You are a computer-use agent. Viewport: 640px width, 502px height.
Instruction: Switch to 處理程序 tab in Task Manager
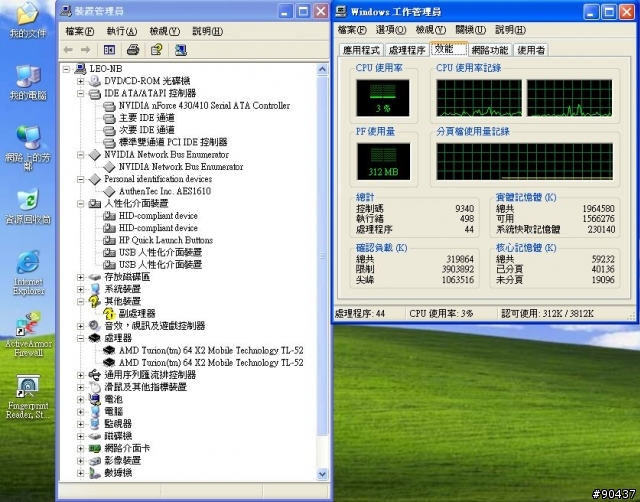407,50
